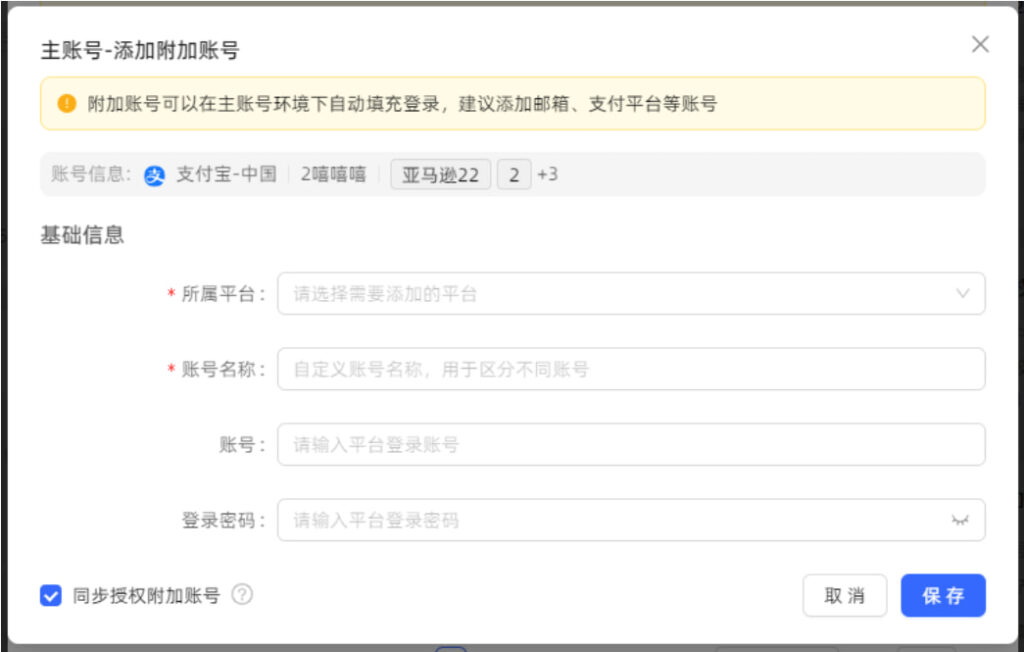Open the 所属平台 platform dropdown
Image resolution: width=1024 pixels, height=652 pixels.
click(631, 293)
